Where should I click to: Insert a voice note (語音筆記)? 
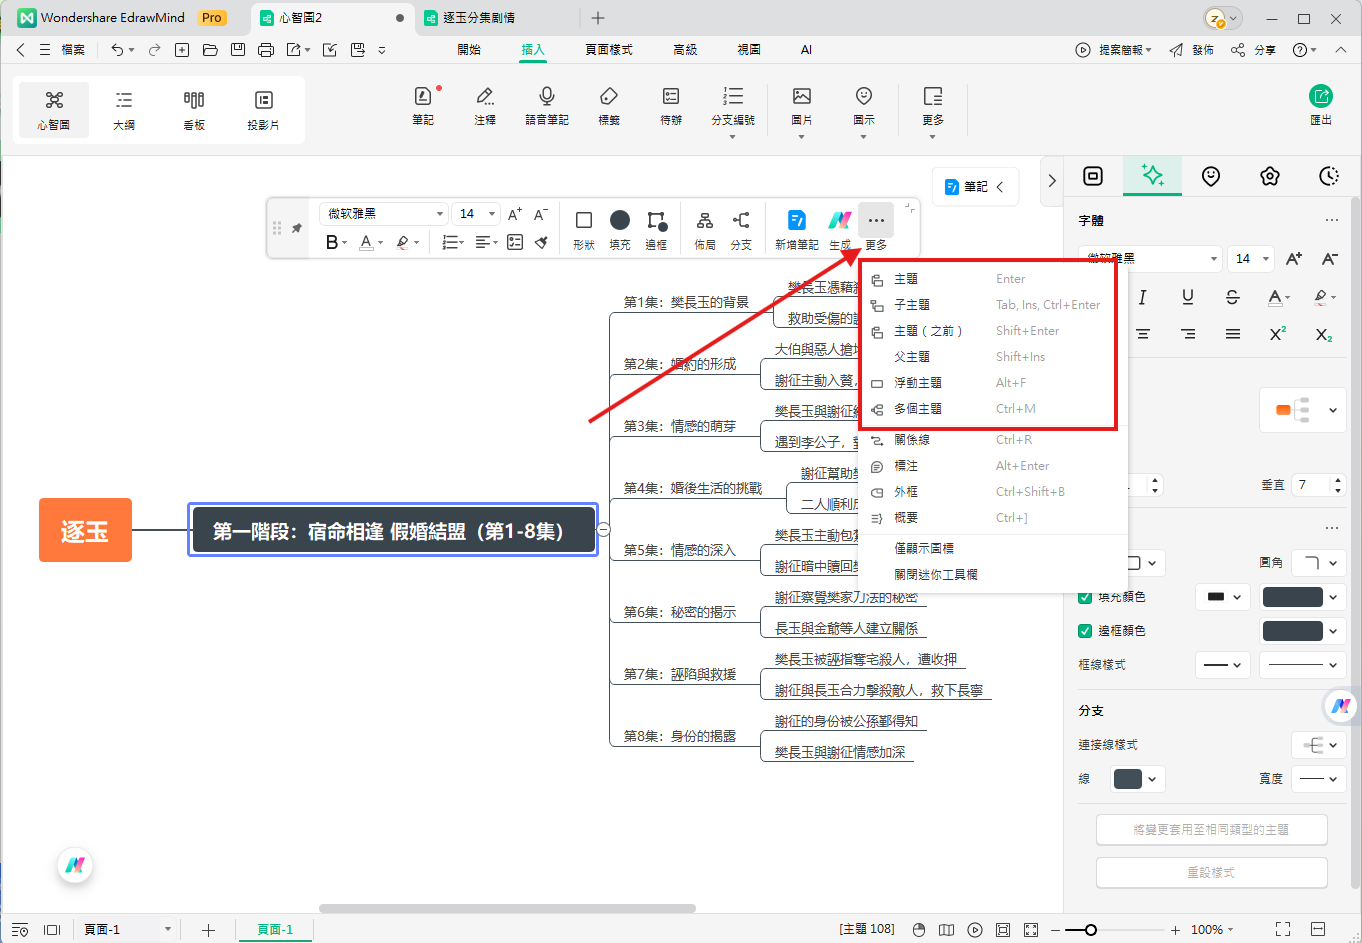point(546,105)
